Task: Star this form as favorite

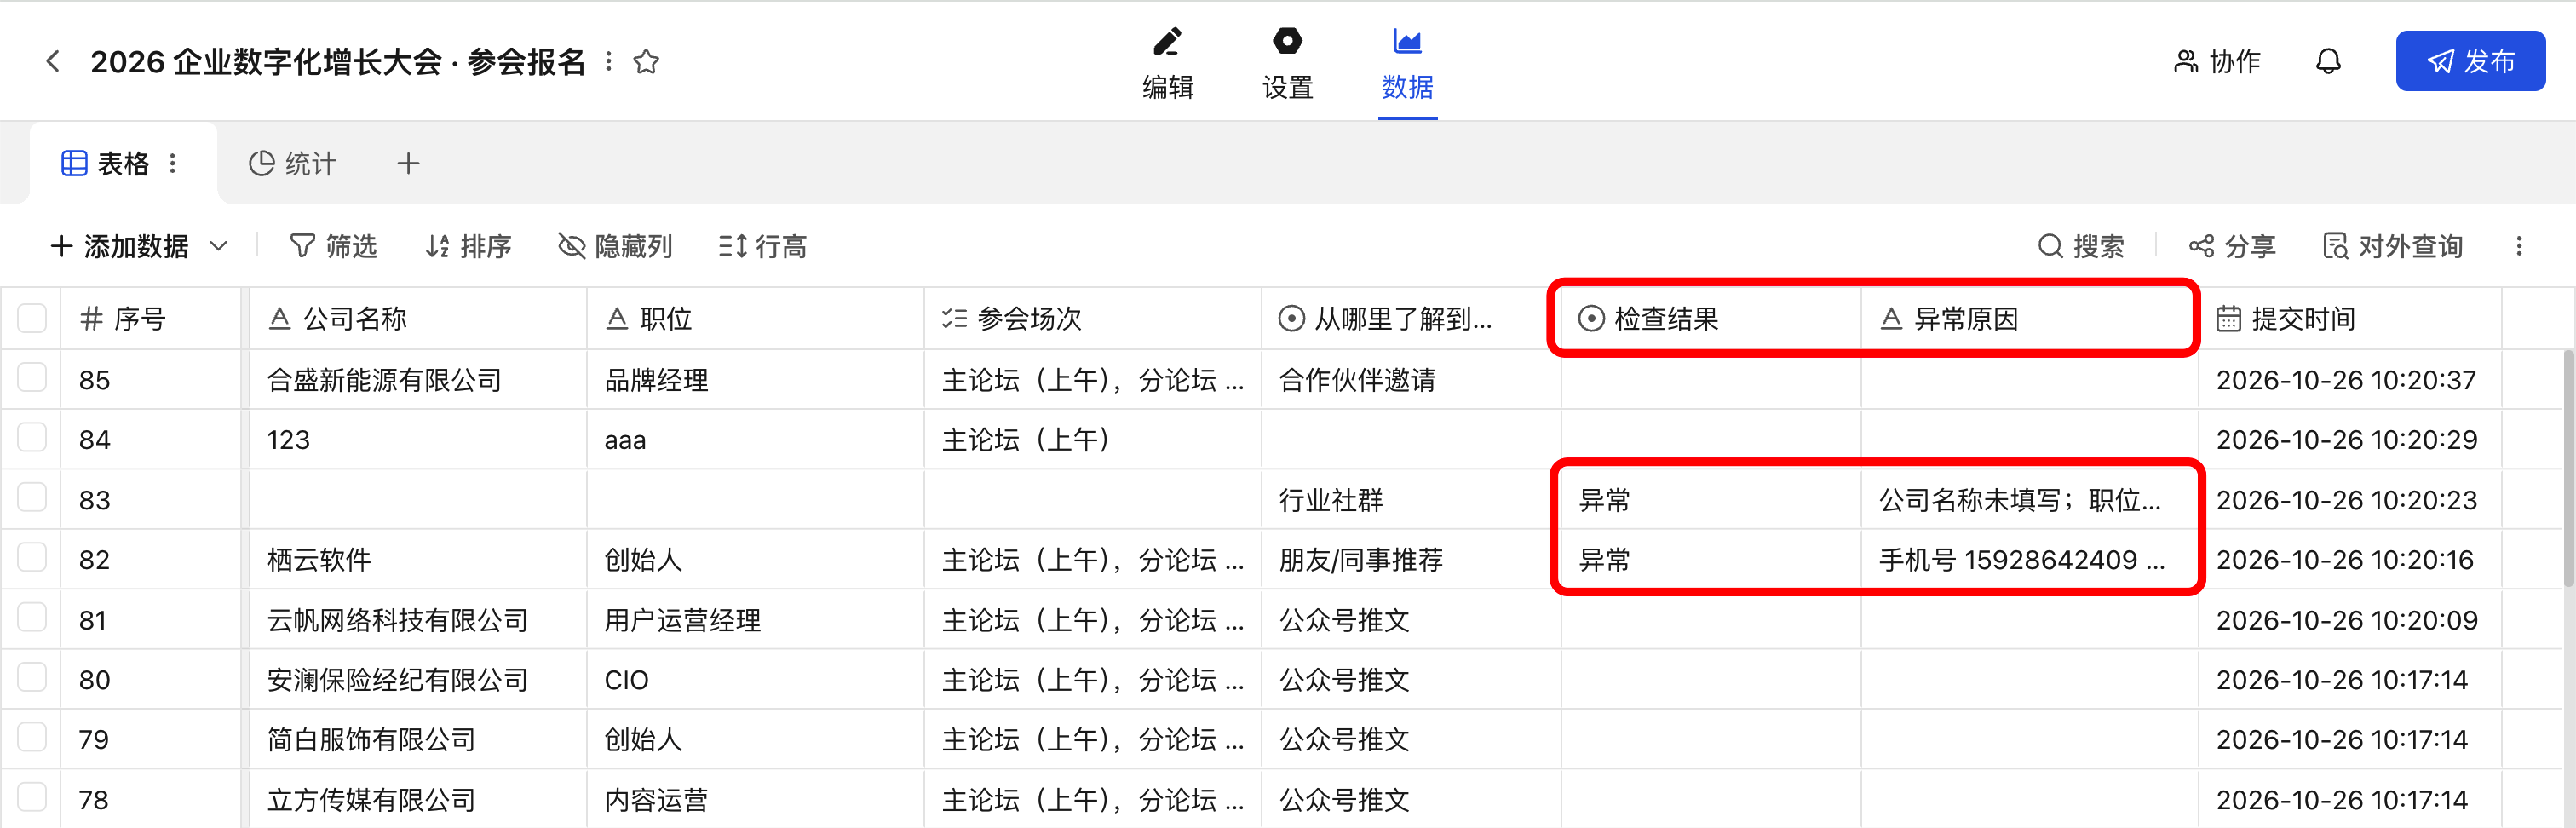Action: (x=646, y=62)
